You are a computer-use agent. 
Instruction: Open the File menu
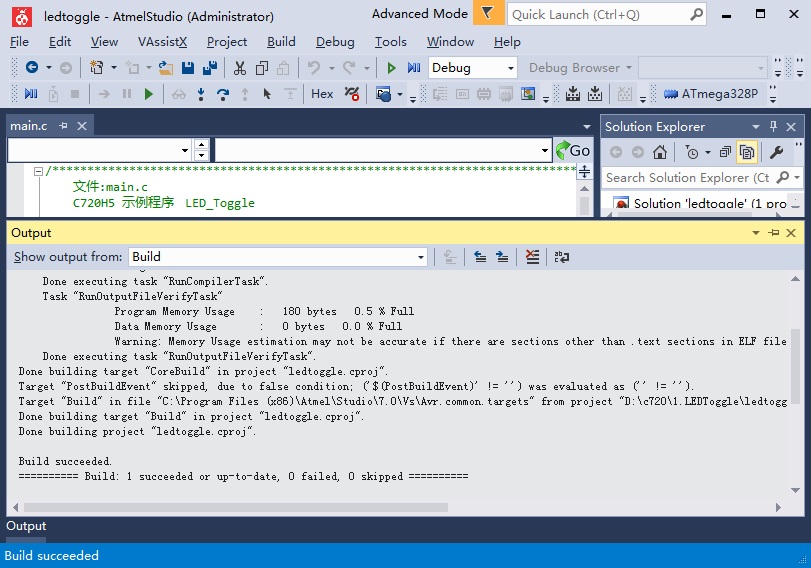pyautogui.click(x=19, y=42)
